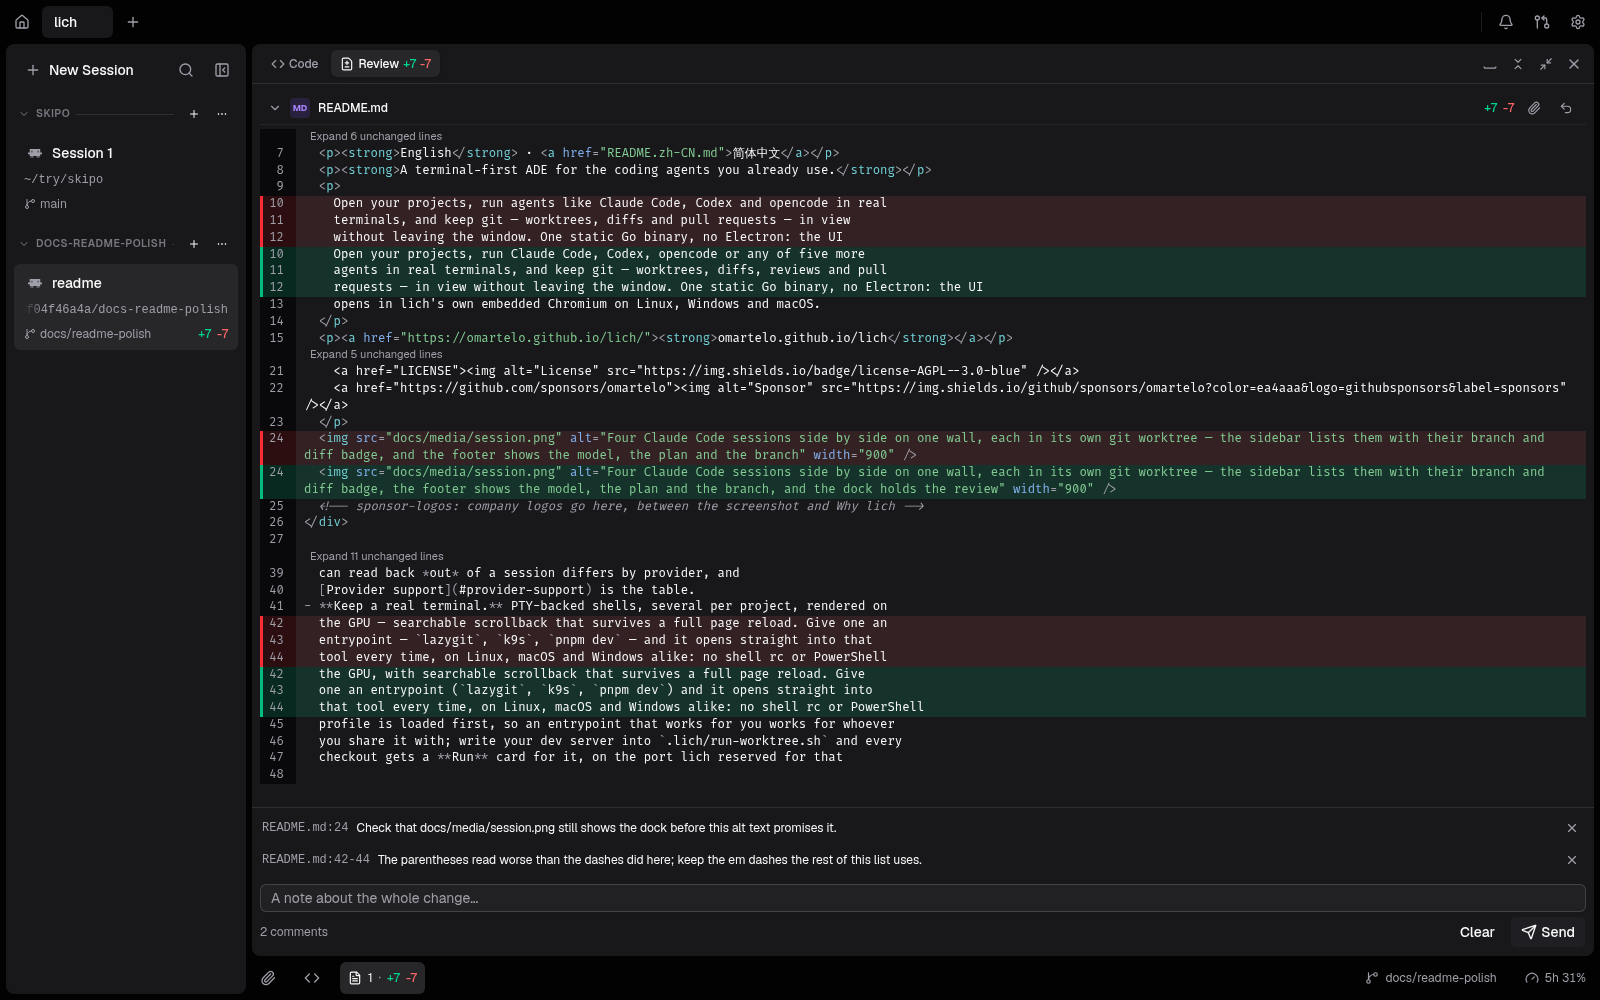Open the lich project tab
The image size is (1600, 1000).
tap(78, 22)
